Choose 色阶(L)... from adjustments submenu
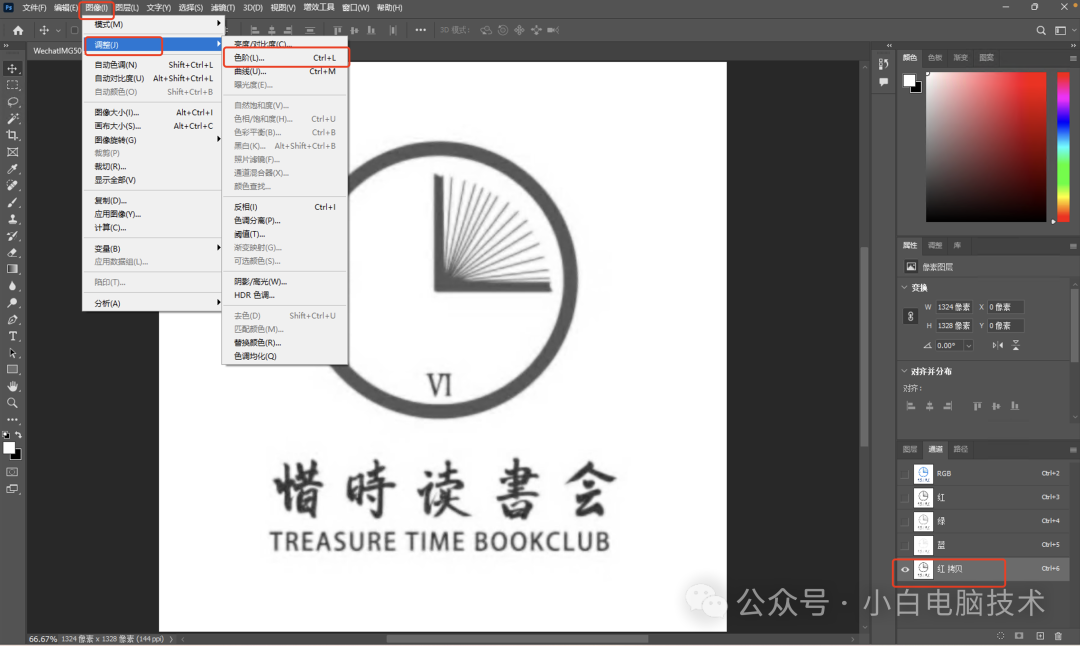The image size is (1080, 646). 285,58
